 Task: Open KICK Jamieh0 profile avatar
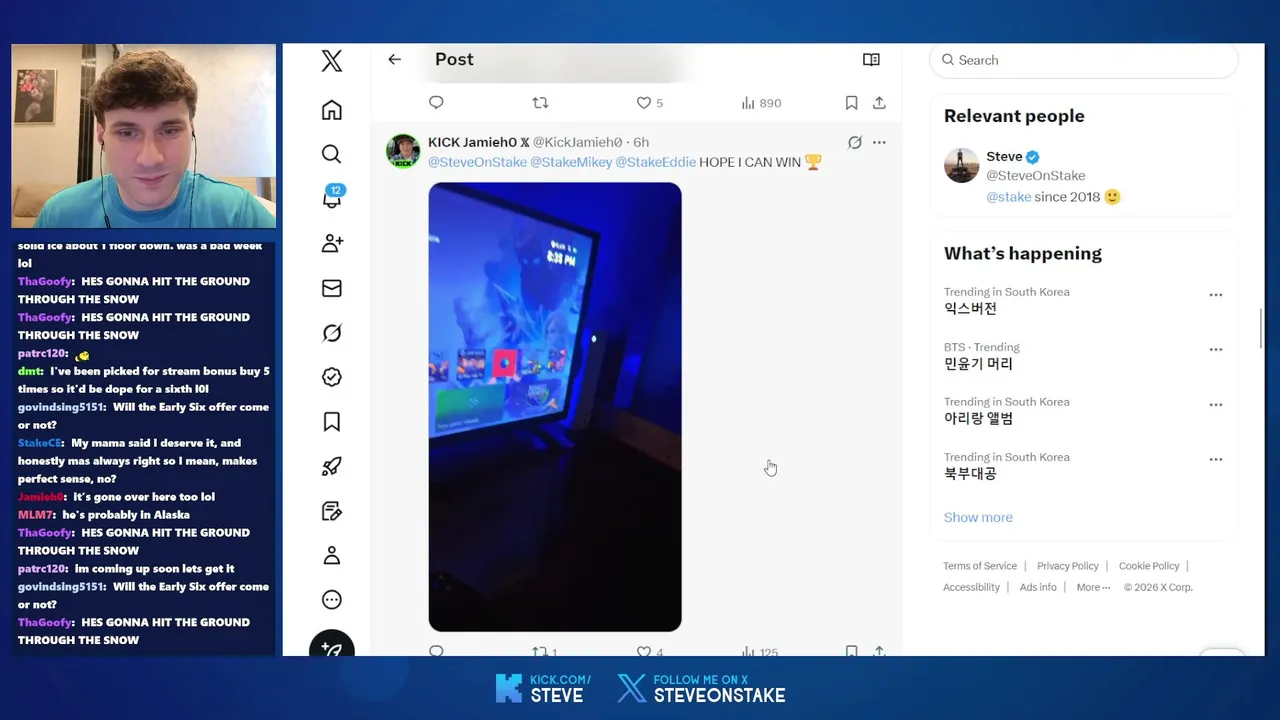pos(404,151)
